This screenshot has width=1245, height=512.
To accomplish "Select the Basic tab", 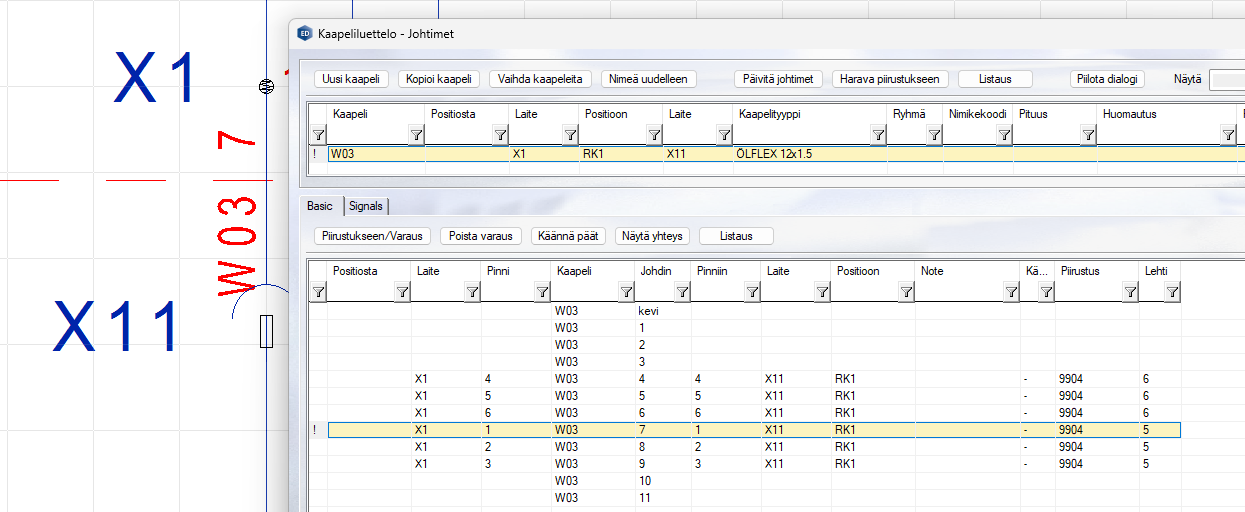I will click(x=320, y=206).
